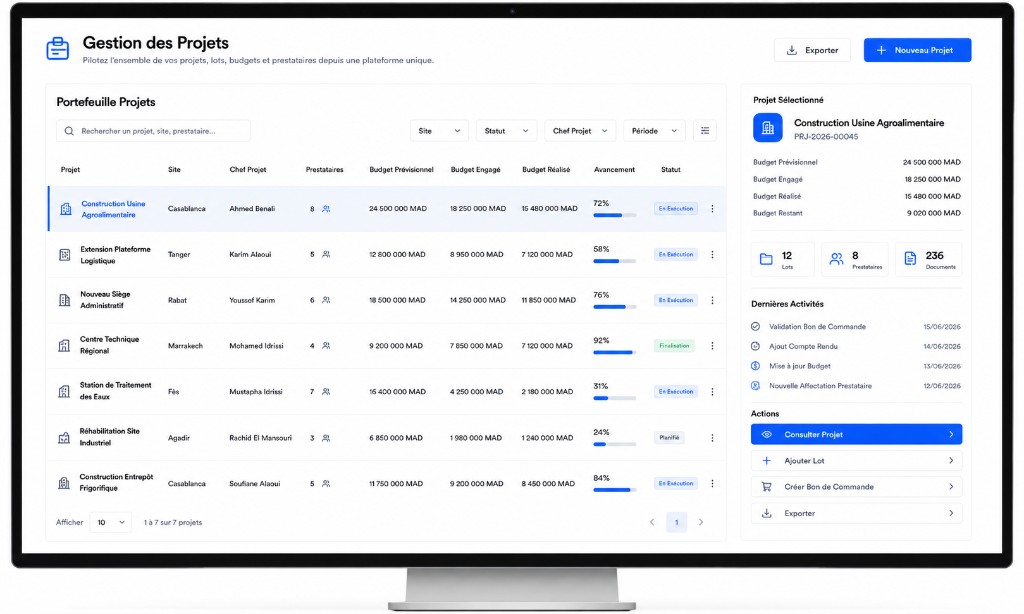Click the column settings list icon
The height and width of the screenshot is (614, 1024).
(x=705, y=131)
